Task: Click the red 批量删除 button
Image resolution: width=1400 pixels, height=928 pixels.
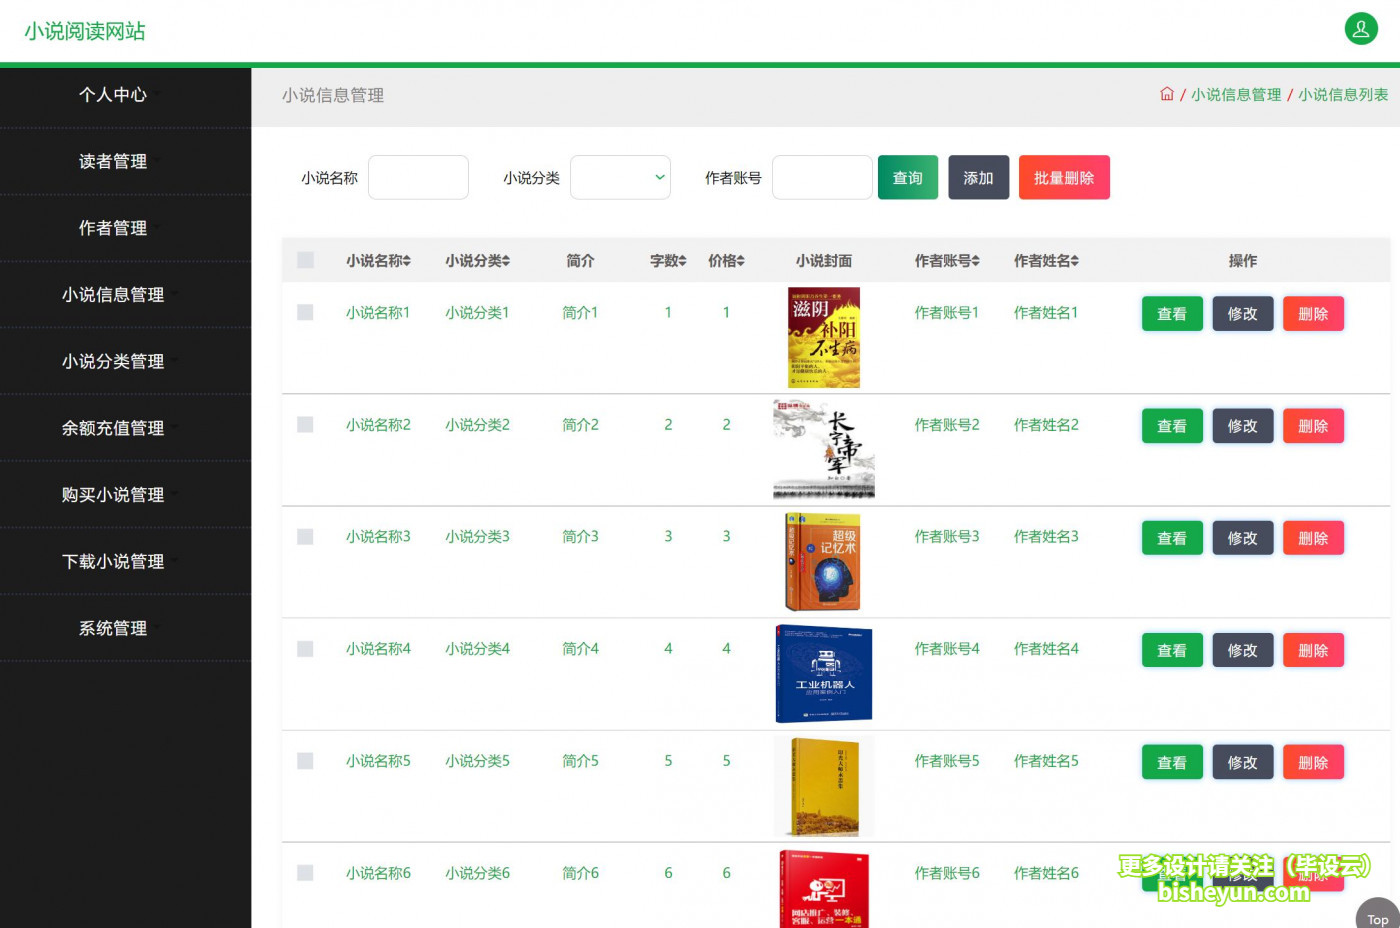Action: 1064,177
